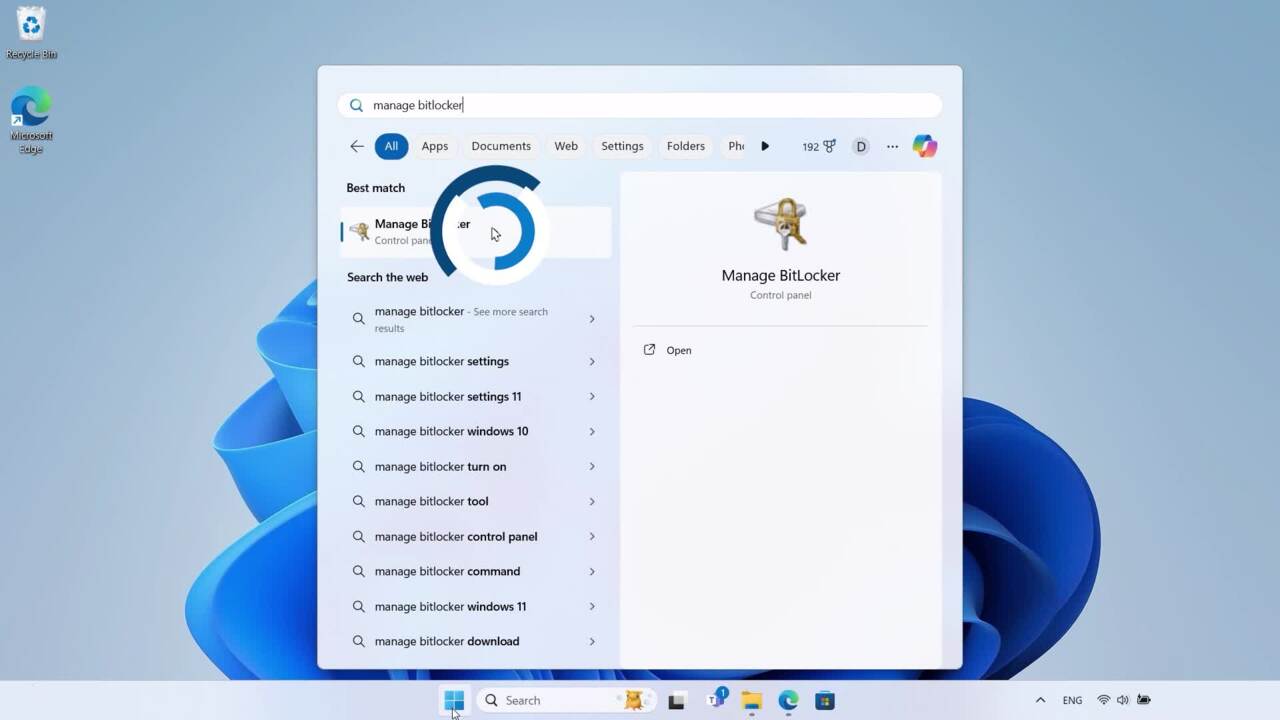This screenshot has width=1280, height=720.
Task: Click the search input with 'manage bitlocker'
Action: point(640,105)
